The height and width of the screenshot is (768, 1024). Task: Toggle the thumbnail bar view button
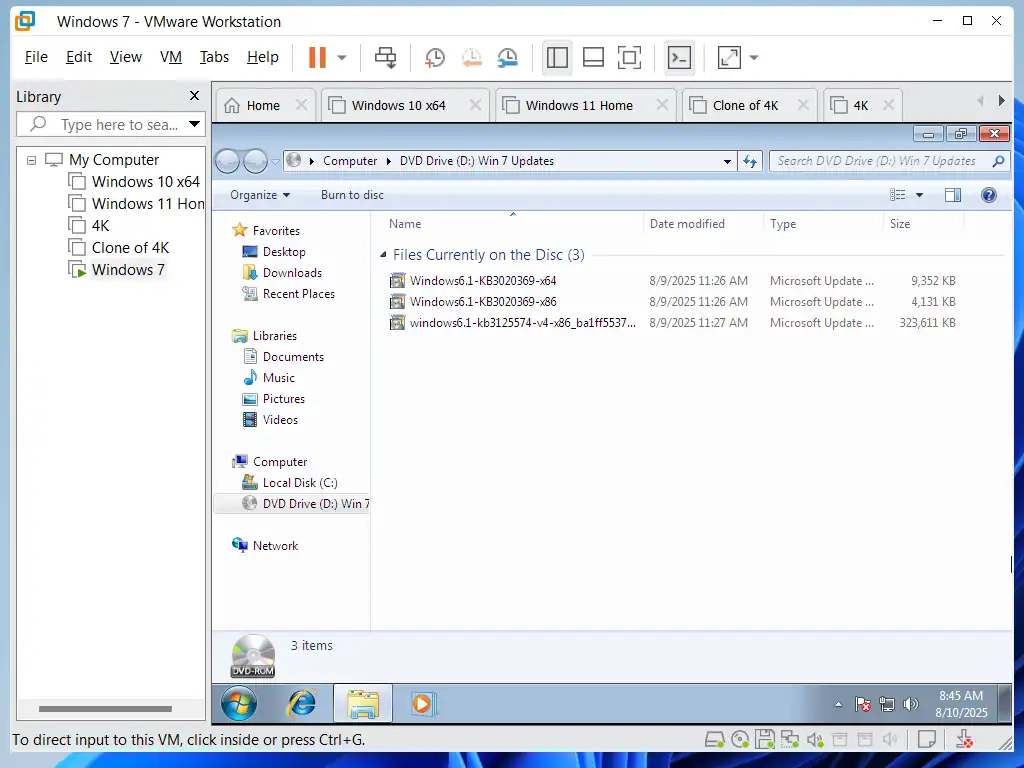[x=593, y=57]
